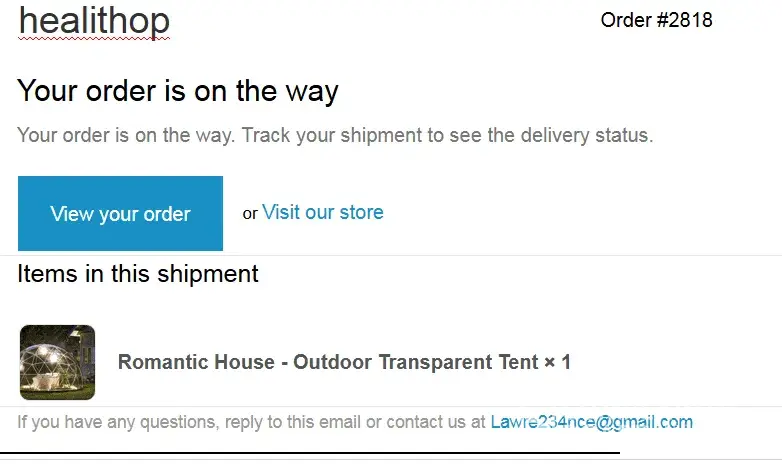782x465 pixels.
Task: Open the Visit our store link
Action: (x=322, y=212)
